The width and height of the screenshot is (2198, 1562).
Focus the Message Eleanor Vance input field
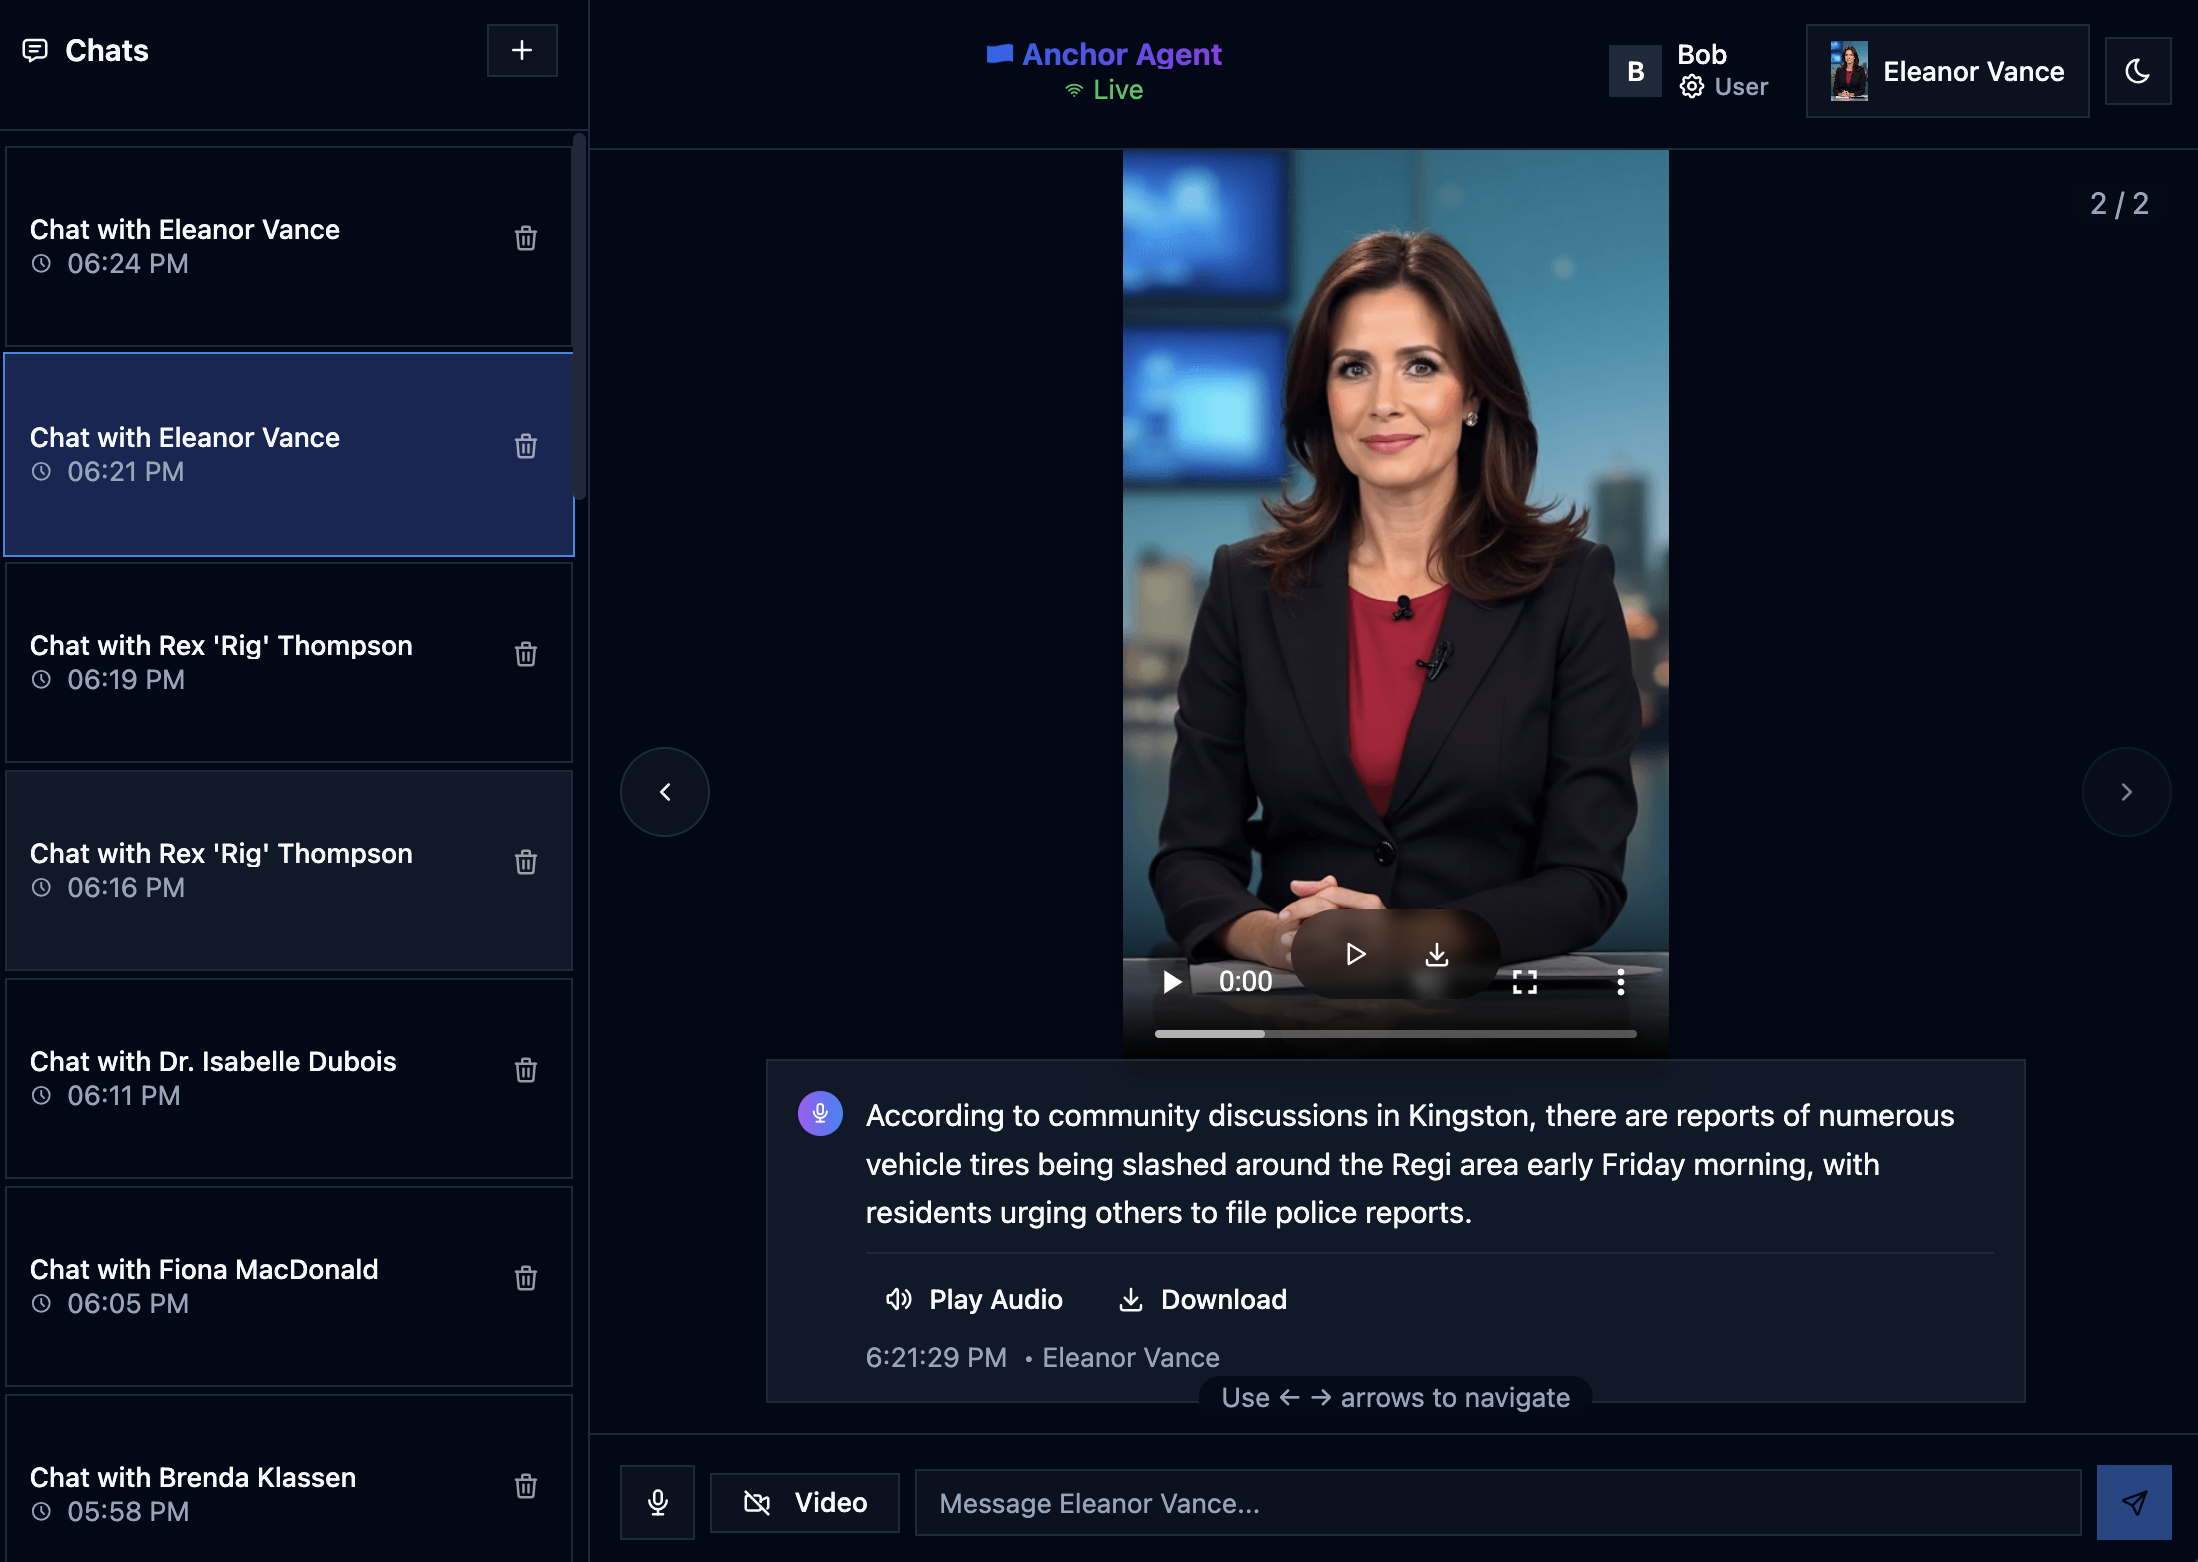pos(1496,1502)
